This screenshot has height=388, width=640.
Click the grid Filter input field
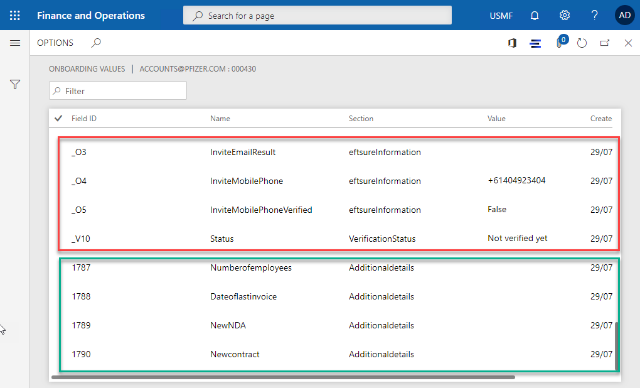pyautogui.click(x=118, y=91)
